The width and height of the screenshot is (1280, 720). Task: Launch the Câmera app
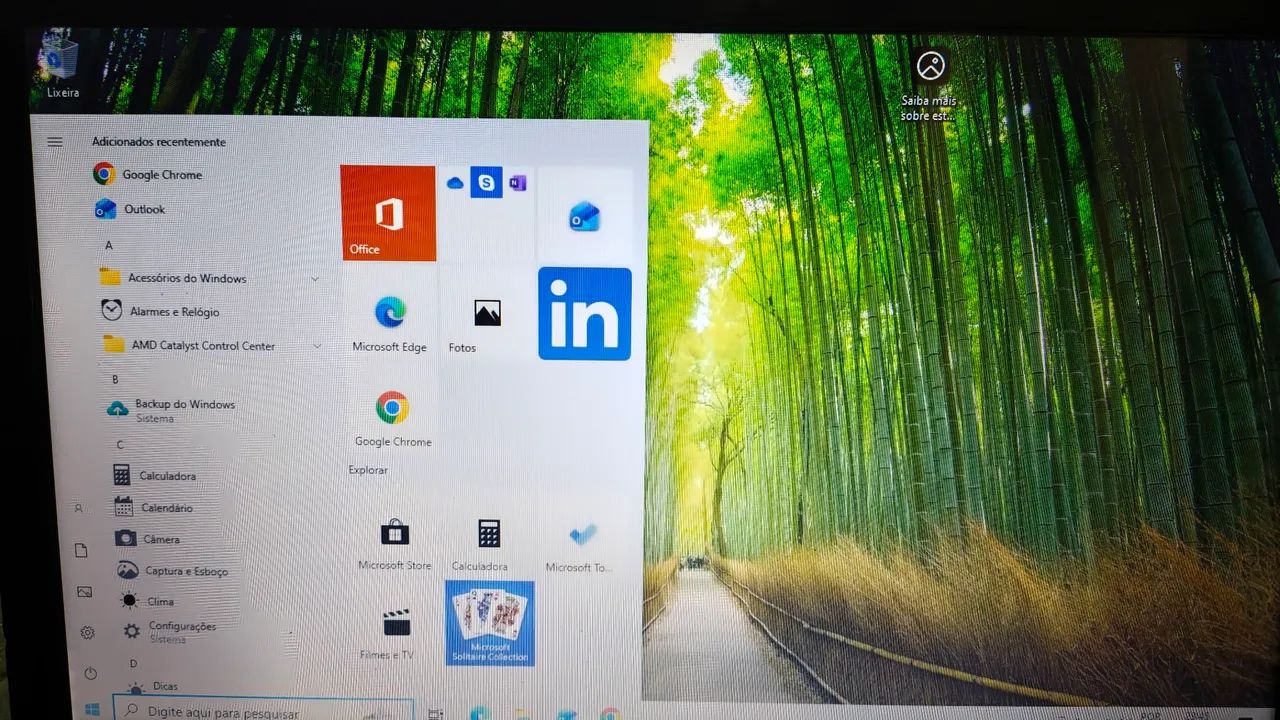148,539
